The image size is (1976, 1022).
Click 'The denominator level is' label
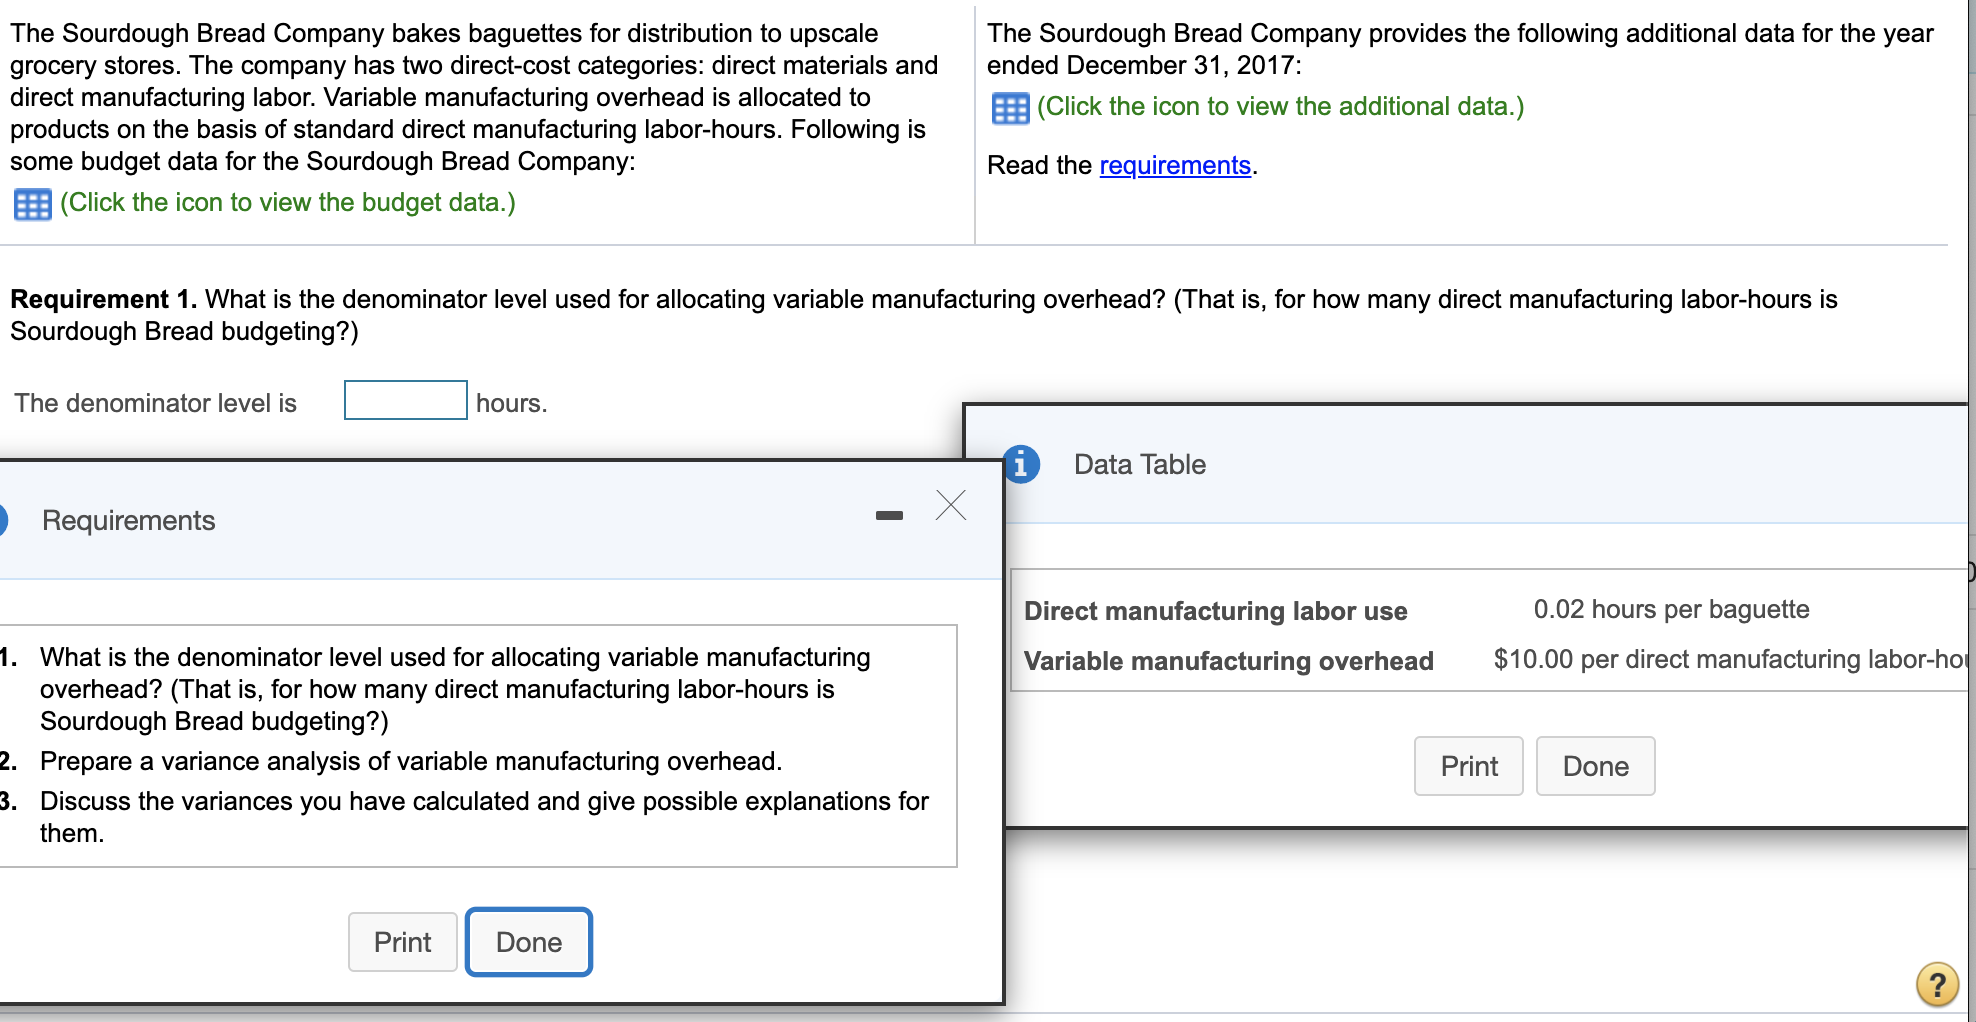pyautogui.click(x=156, y=403)
